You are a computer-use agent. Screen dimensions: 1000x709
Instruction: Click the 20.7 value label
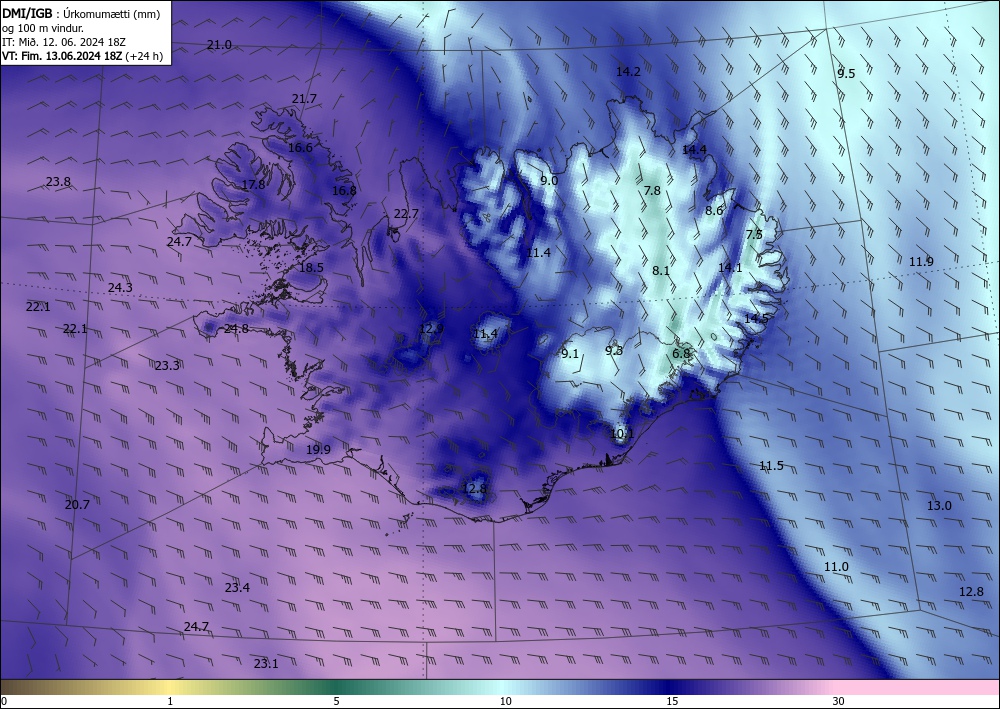coord(77,505)
